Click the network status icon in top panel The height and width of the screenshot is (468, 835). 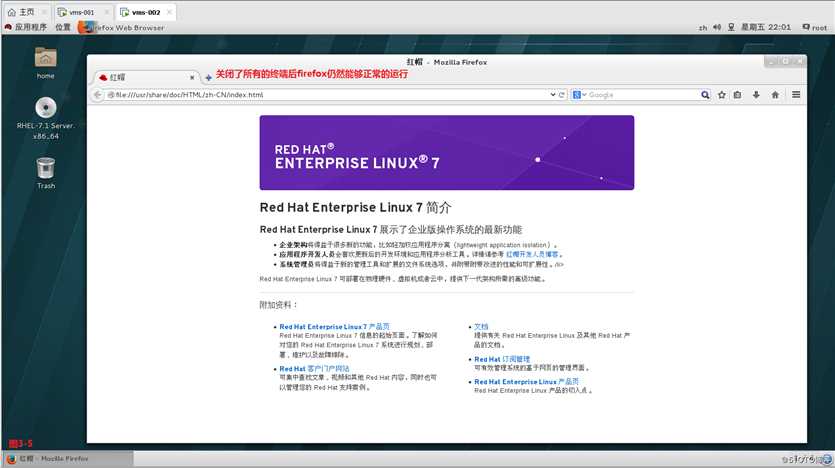point(731,27)
